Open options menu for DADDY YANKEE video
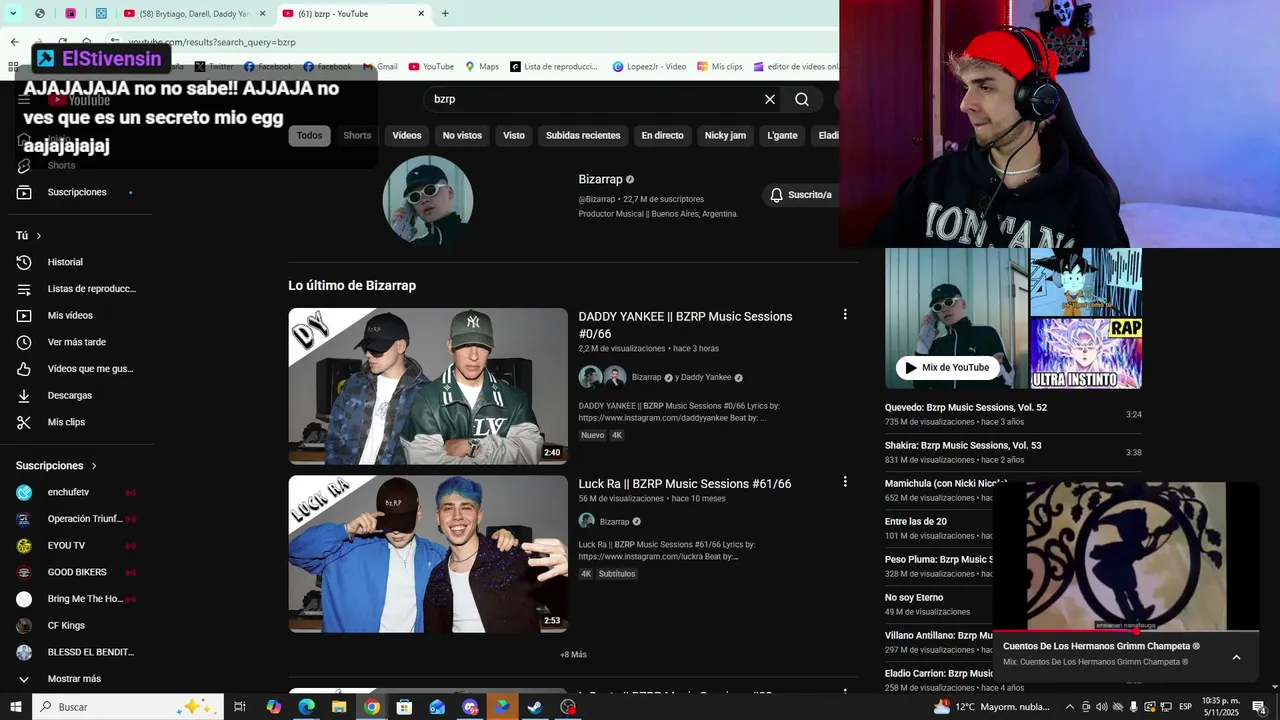Screen dimensions: 1280x720 [x=845, y=314]
